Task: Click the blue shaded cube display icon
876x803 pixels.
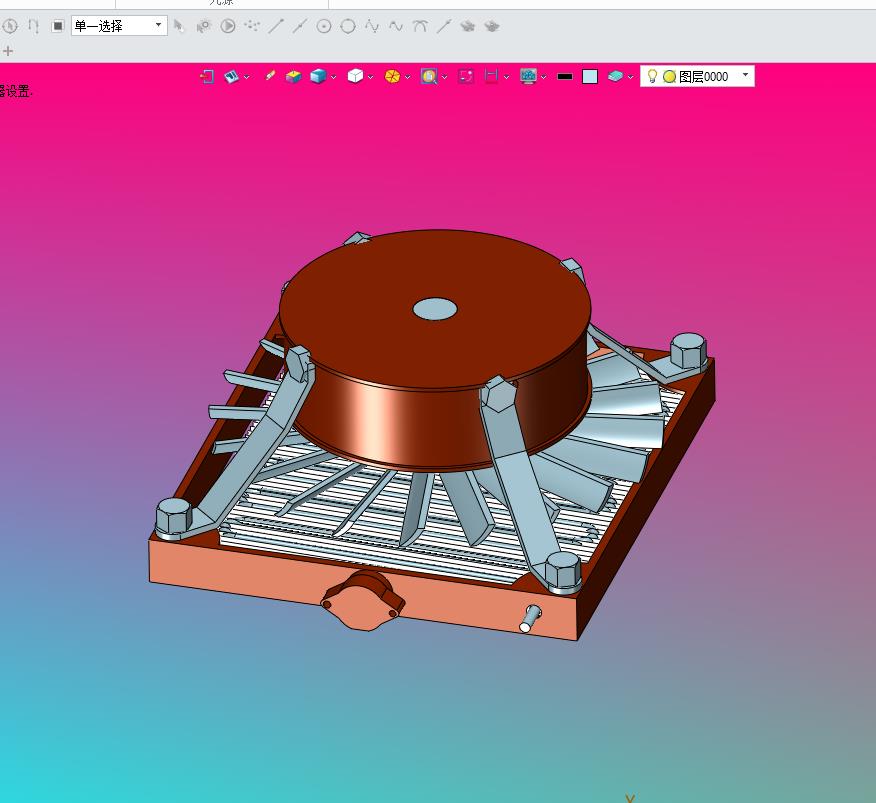Action: 318,76
